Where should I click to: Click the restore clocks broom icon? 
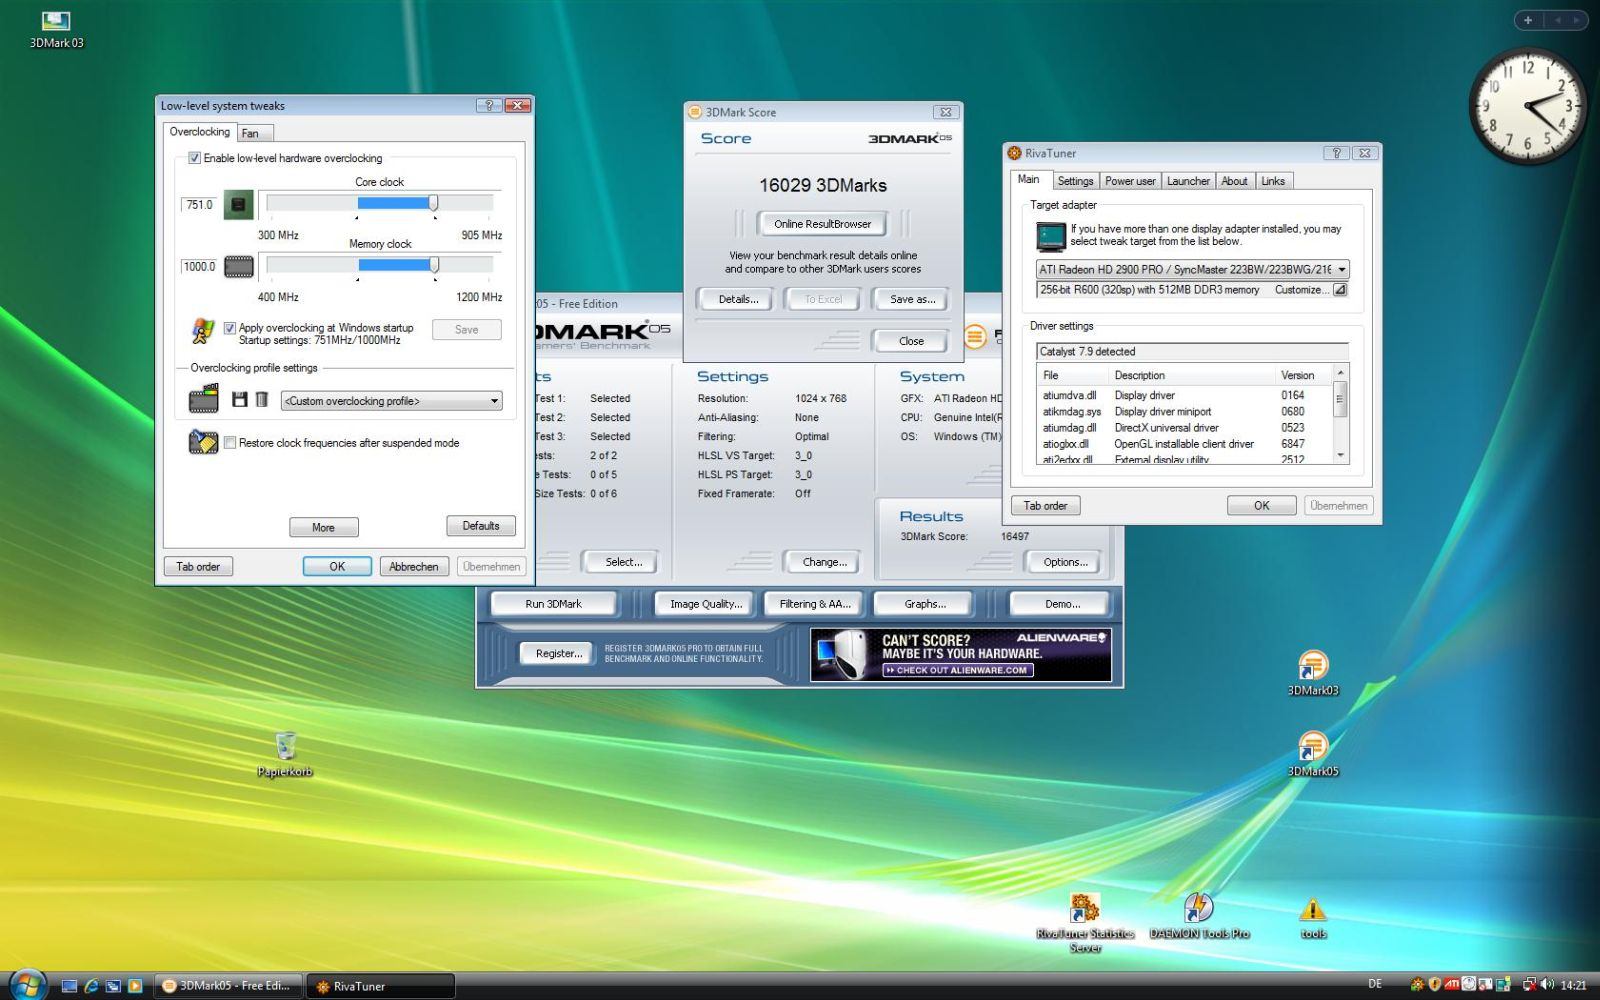click(203, 442)
